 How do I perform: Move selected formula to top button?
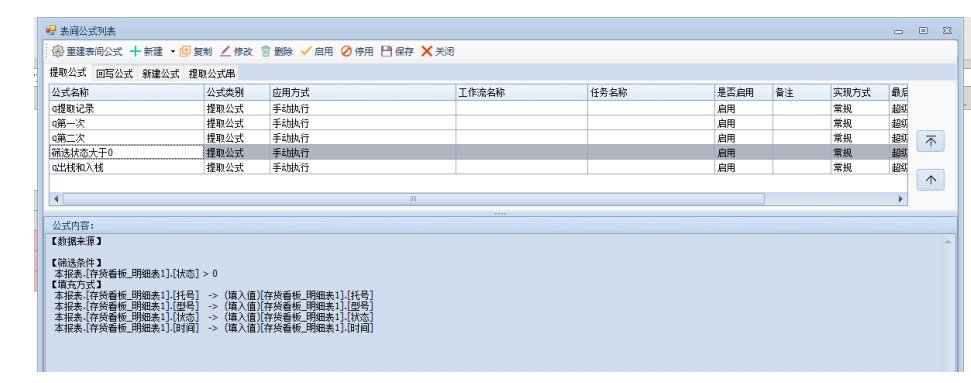[930, 141]
